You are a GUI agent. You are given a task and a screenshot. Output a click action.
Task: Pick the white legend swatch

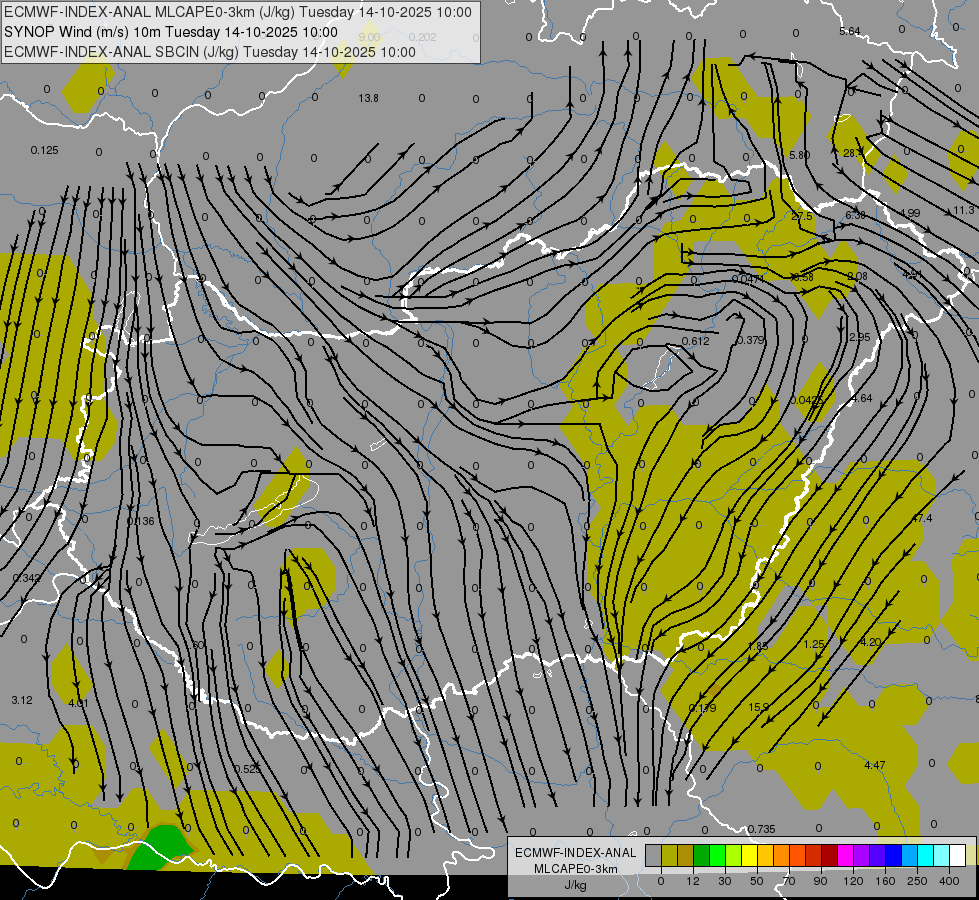click(957, 856)
